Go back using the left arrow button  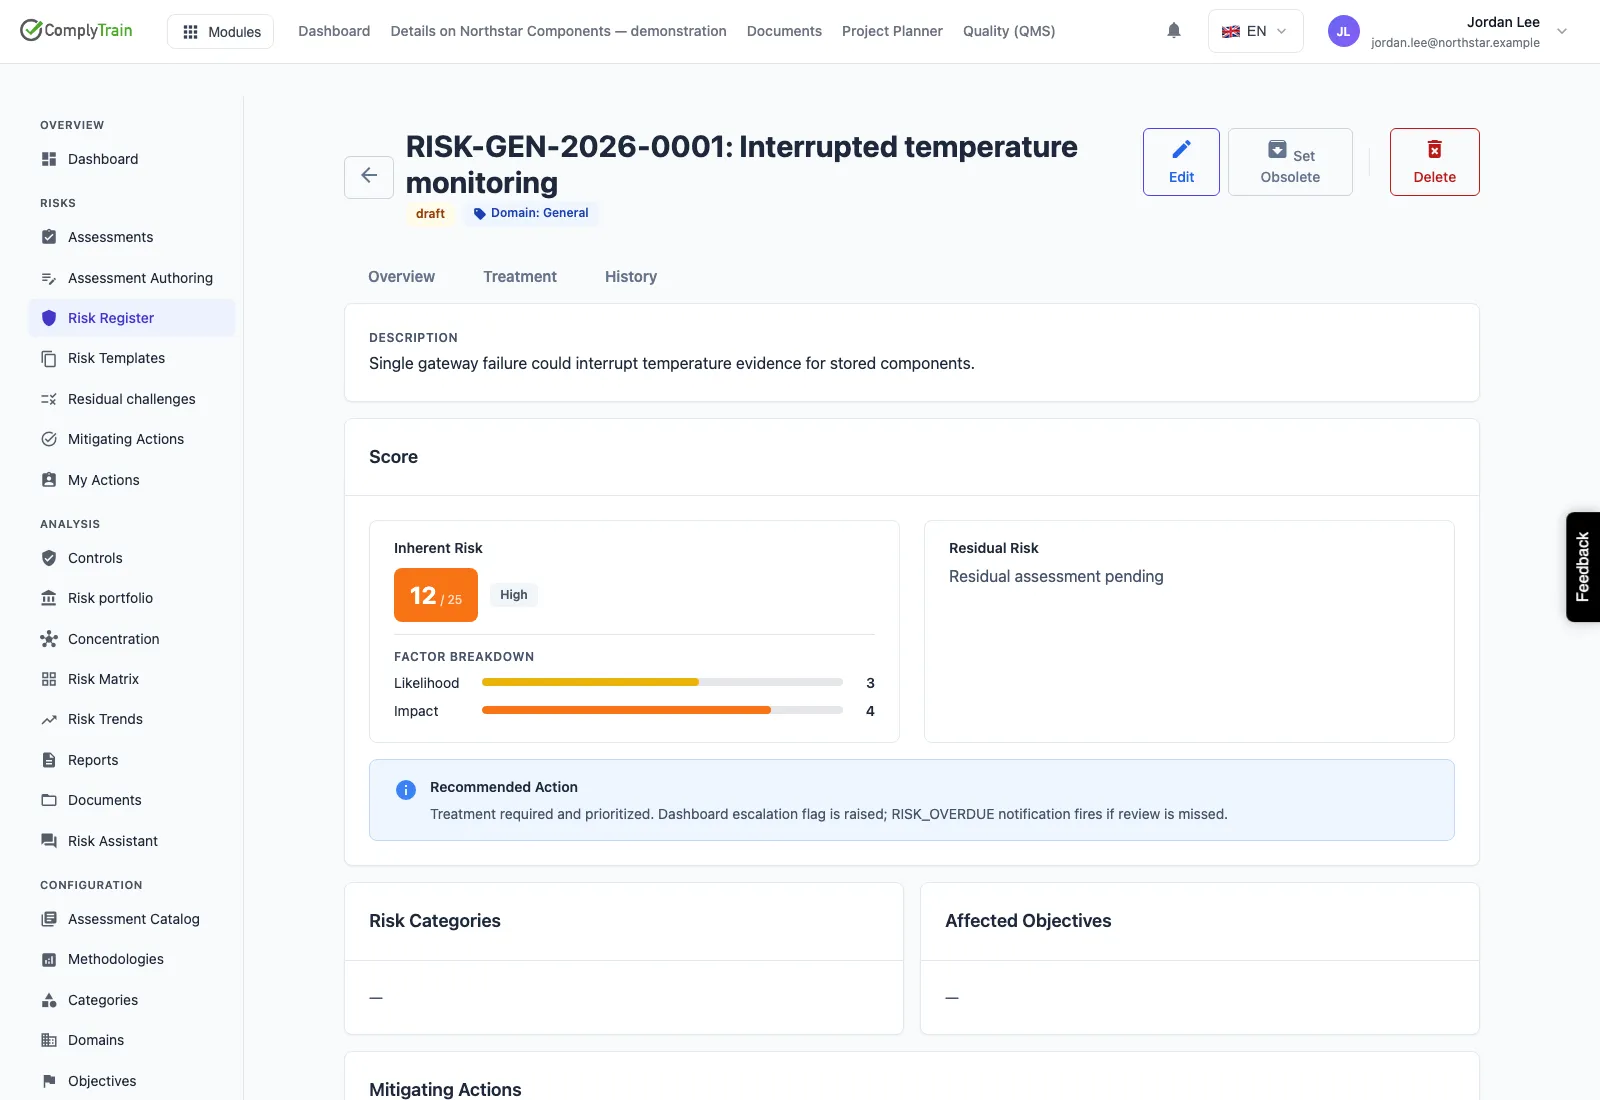(369, 176)
